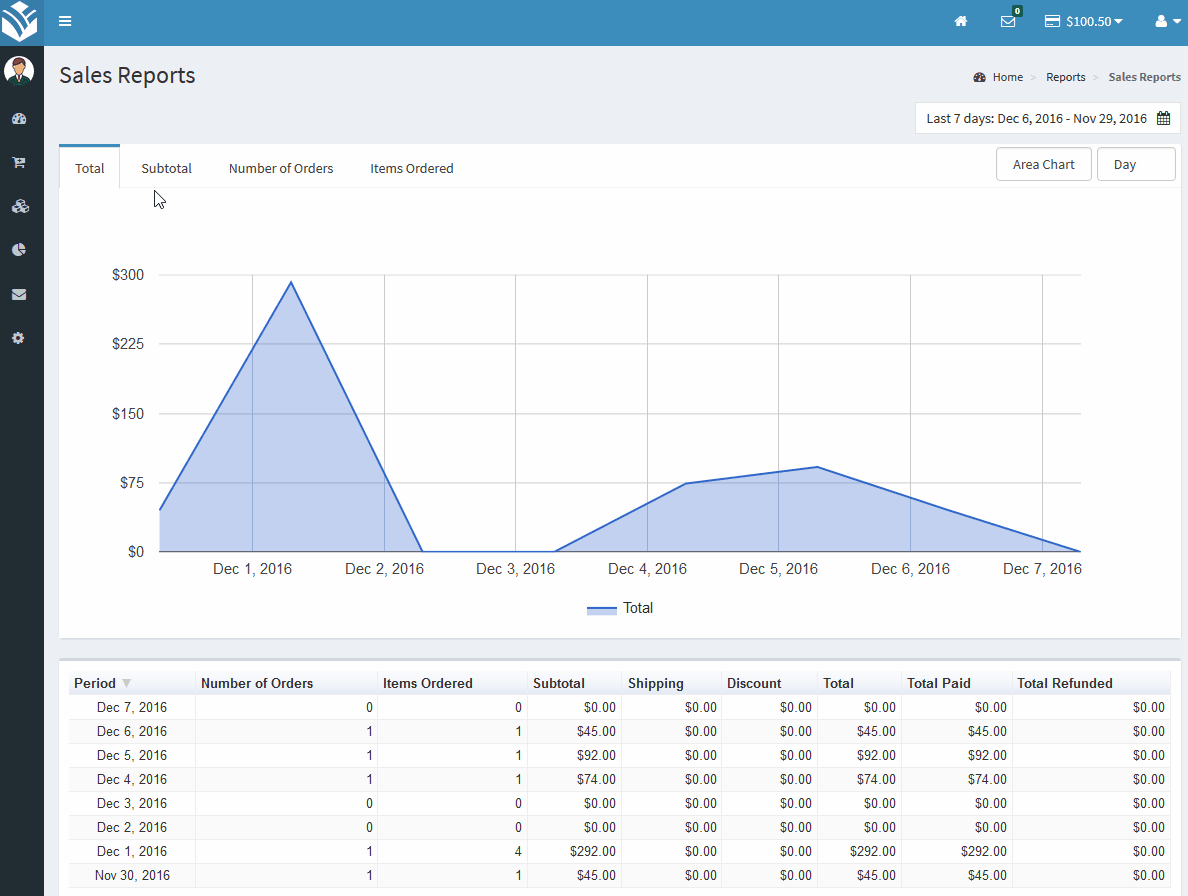The width and height of the screenshot is (1188, 896).
Task: Click the Home breadcrumb link
Action: [x=1008, y=77]
